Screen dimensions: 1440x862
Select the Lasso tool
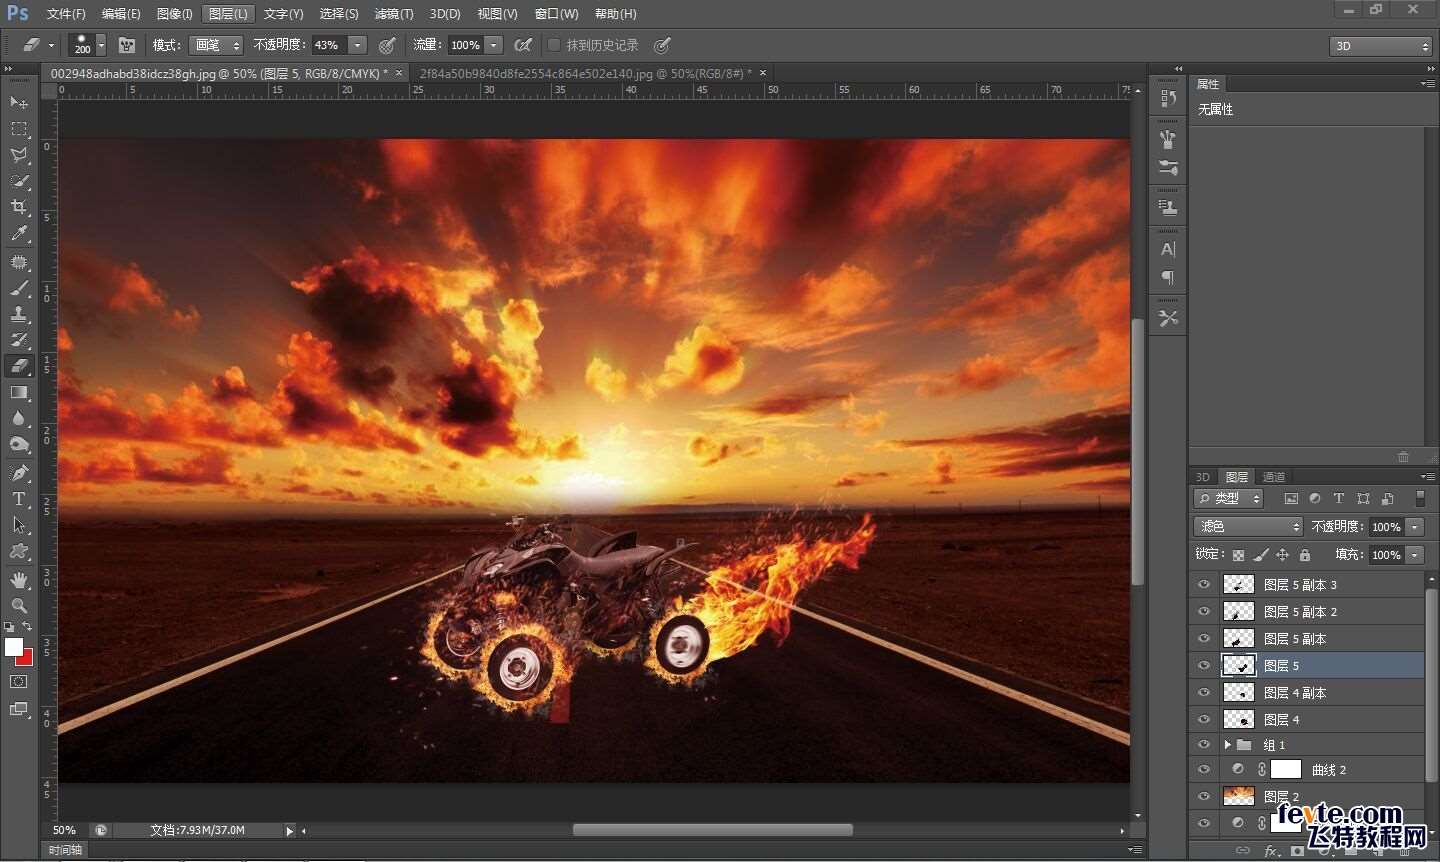pyautogui.click(x=19, y=155)
